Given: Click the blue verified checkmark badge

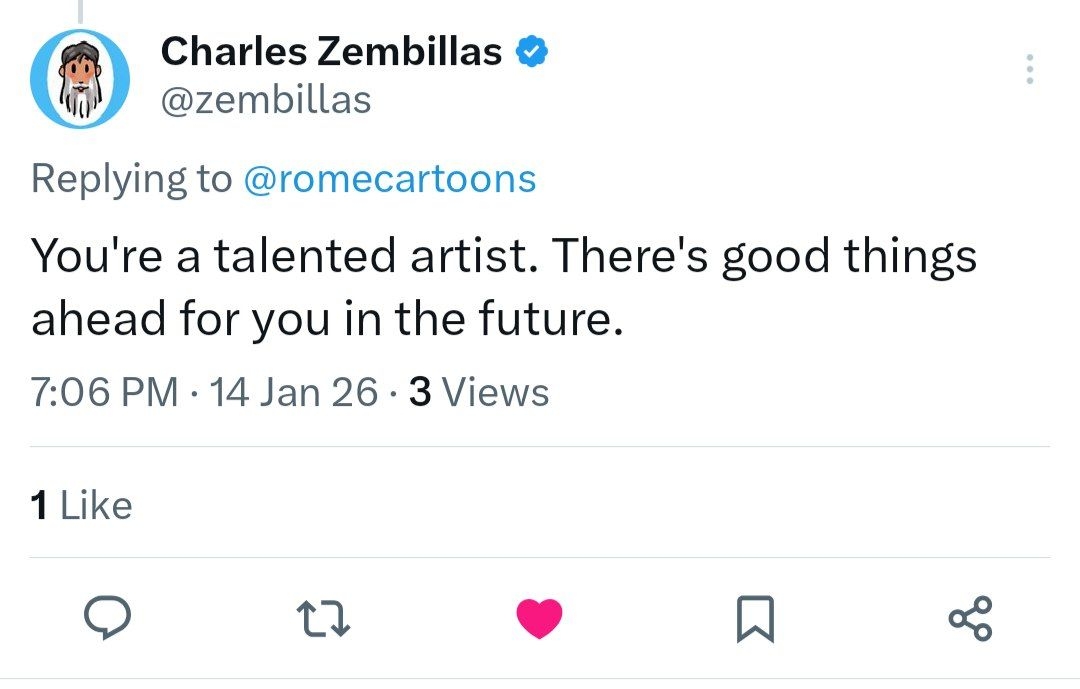Looking at the screenshot, I should click(530, 52).
